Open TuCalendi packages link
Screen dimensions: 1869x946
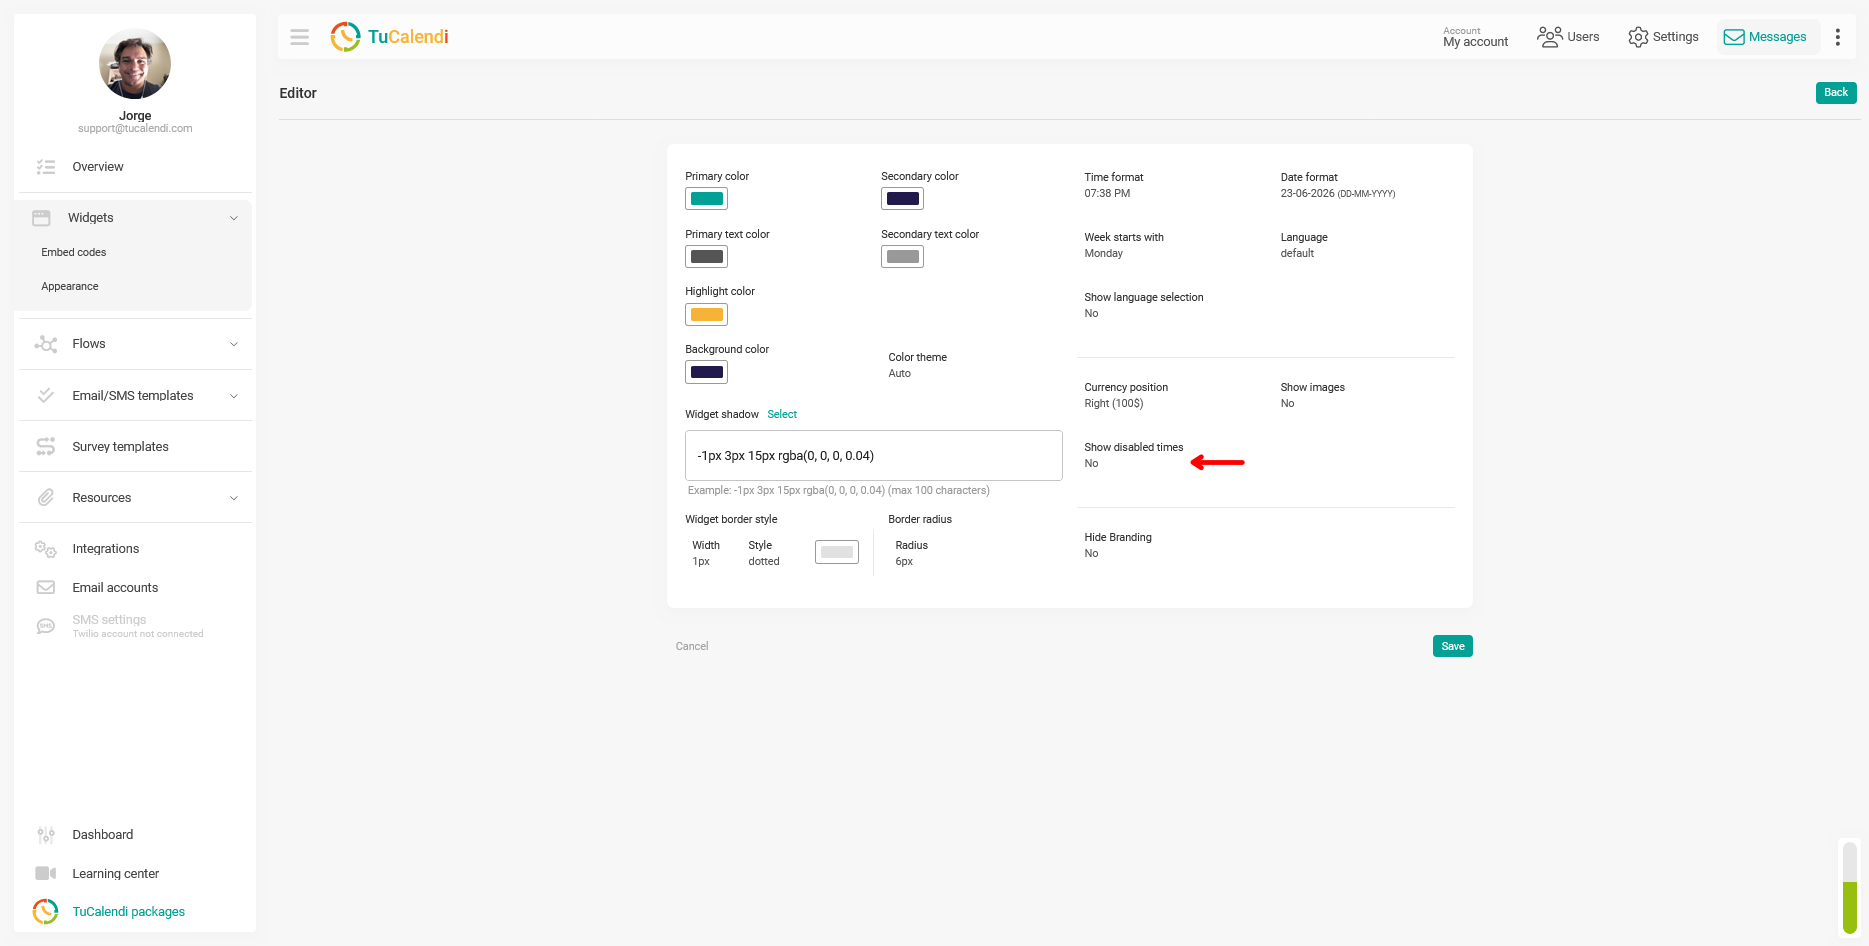[129, 912]
